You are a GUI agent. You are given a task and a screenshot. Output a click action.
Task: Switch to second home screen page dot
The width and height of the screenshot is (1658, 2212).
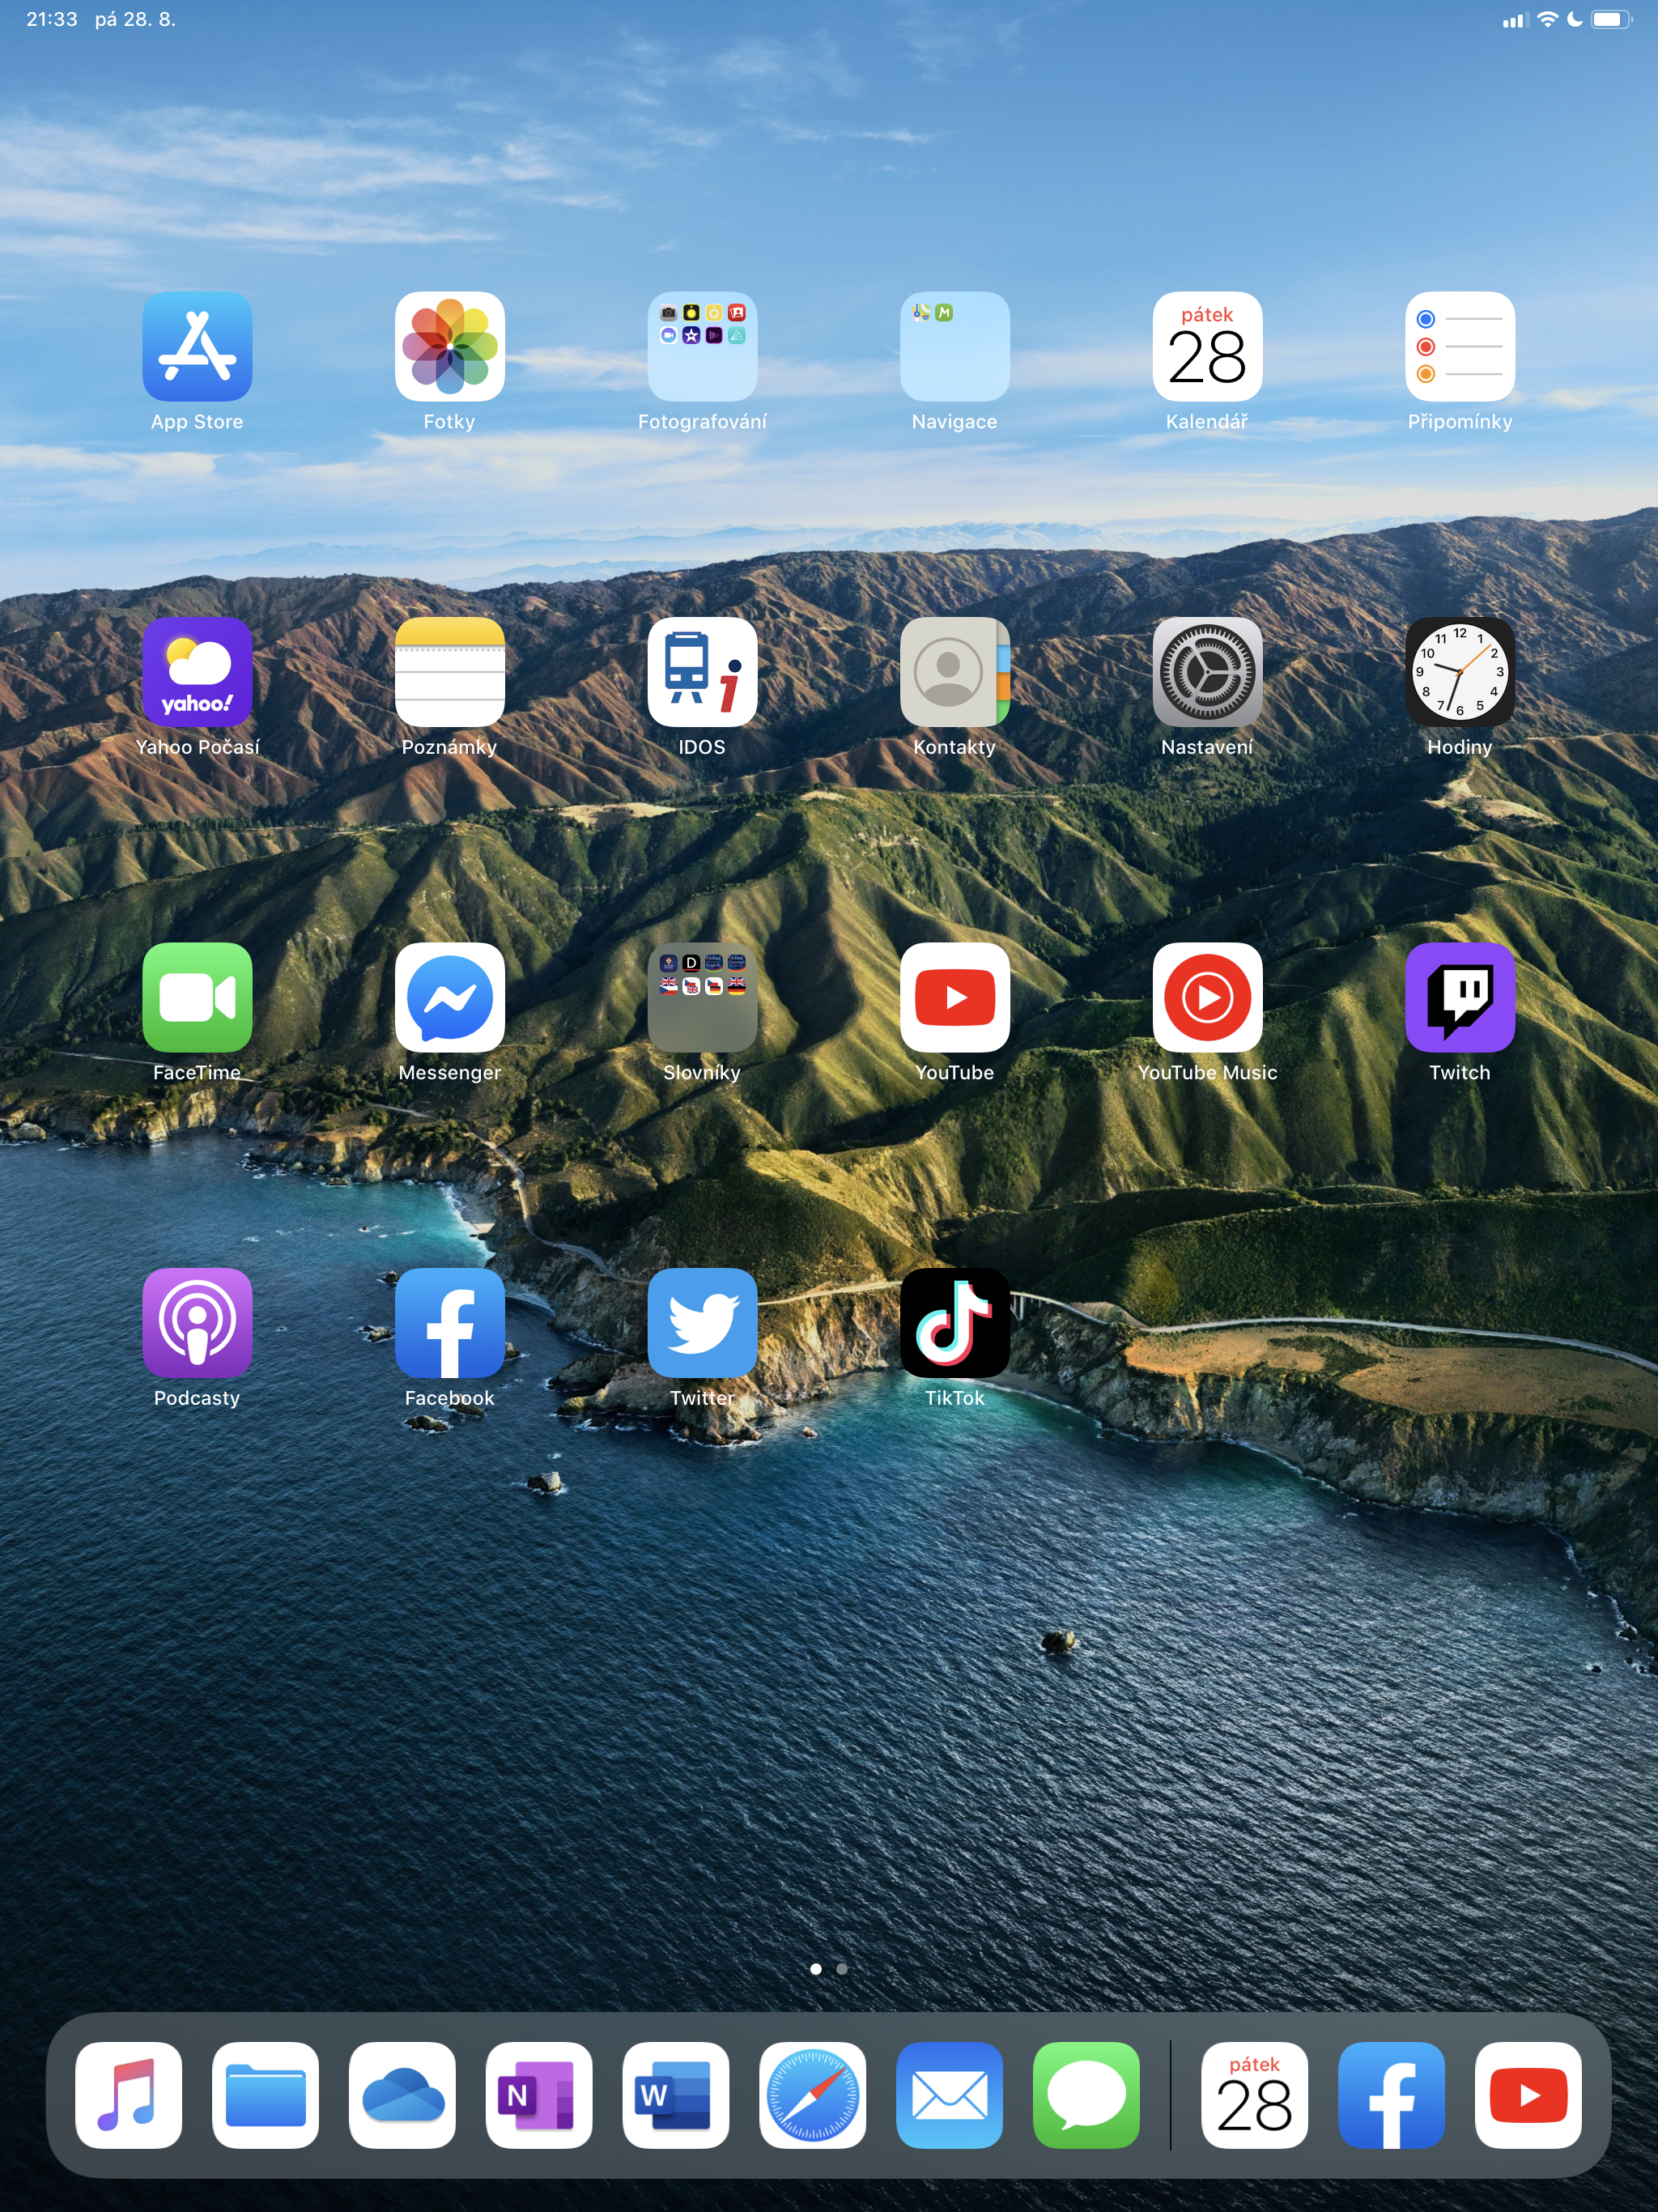point(842,1968)
